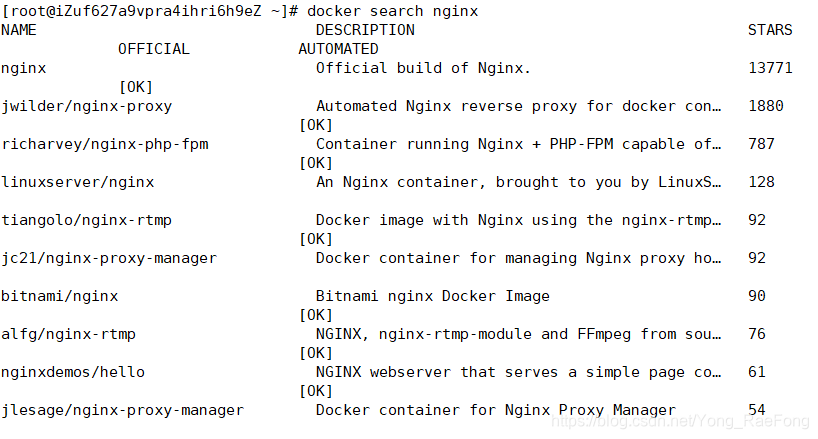818x439 pixels.
Task: Select nginxdemos/hello entry
Action: coord(73,372)
